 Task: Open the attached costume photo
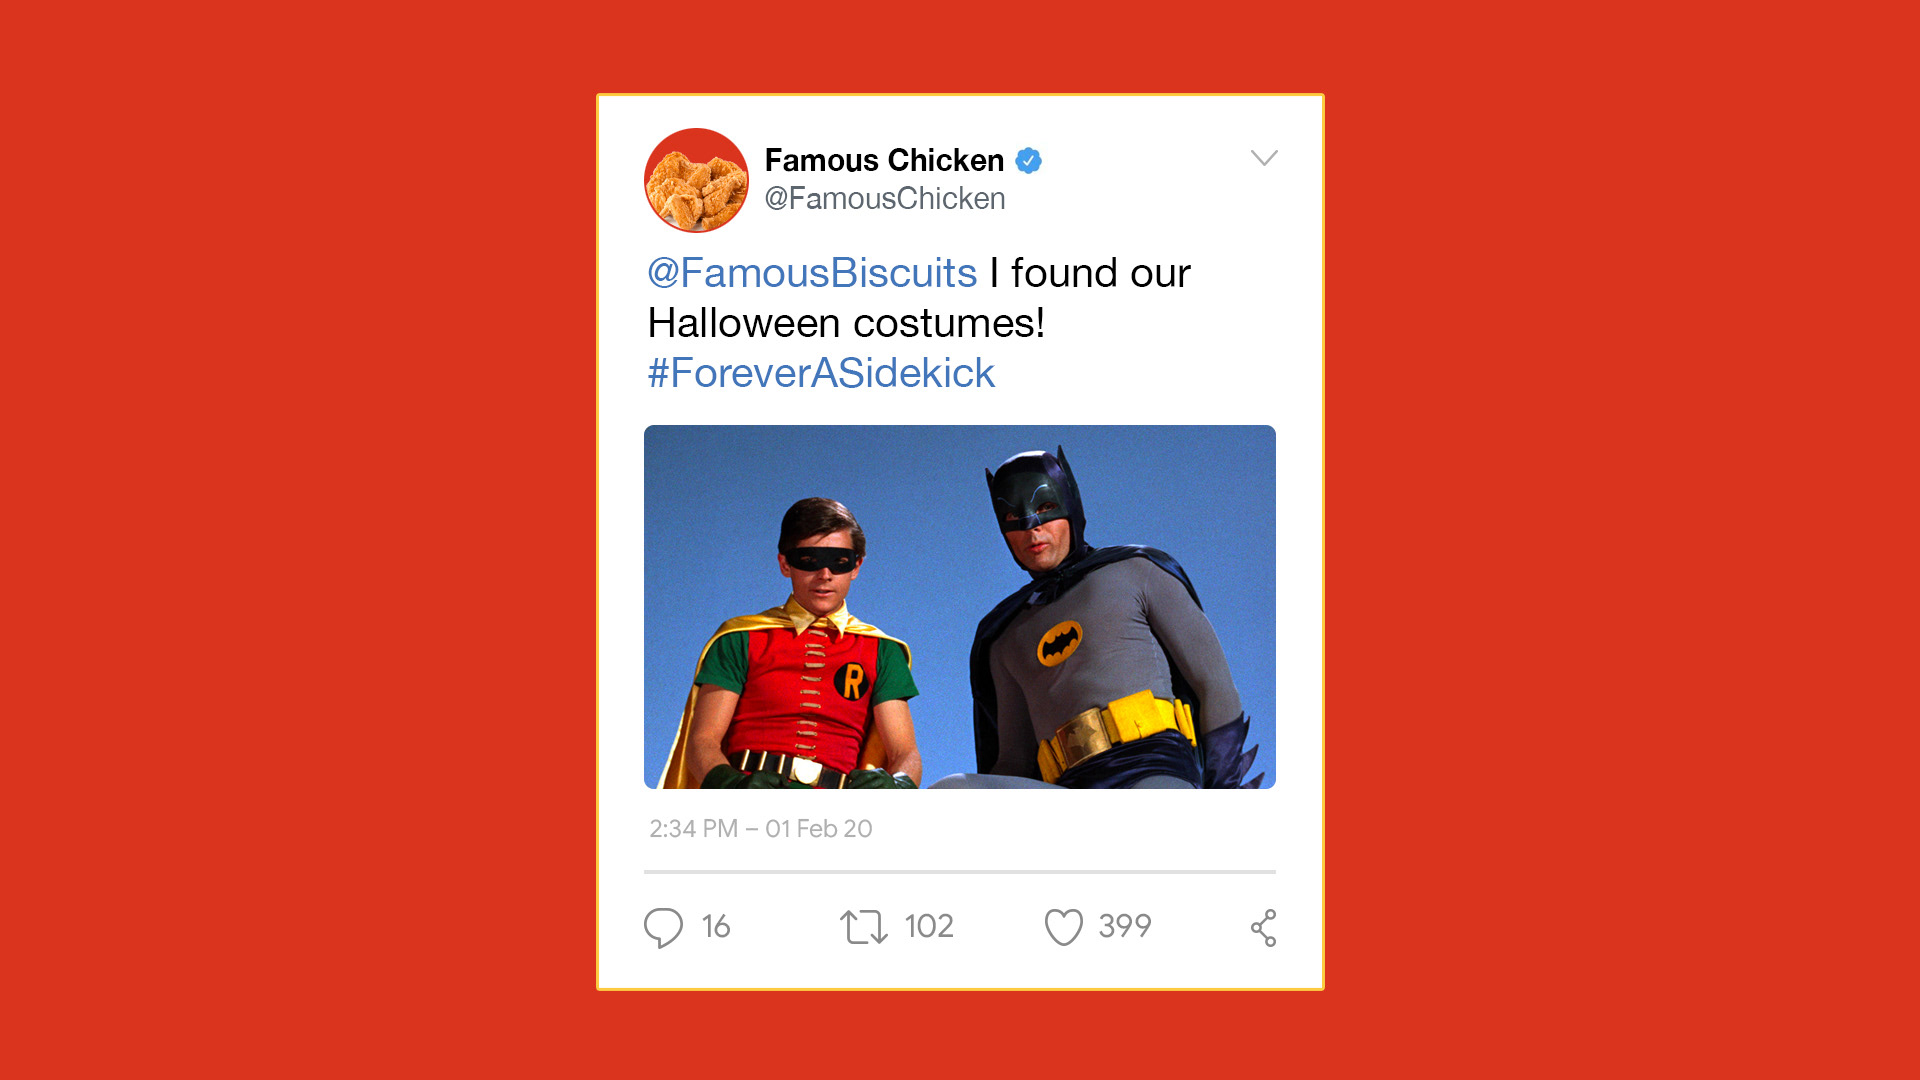[x=960, y=607]
